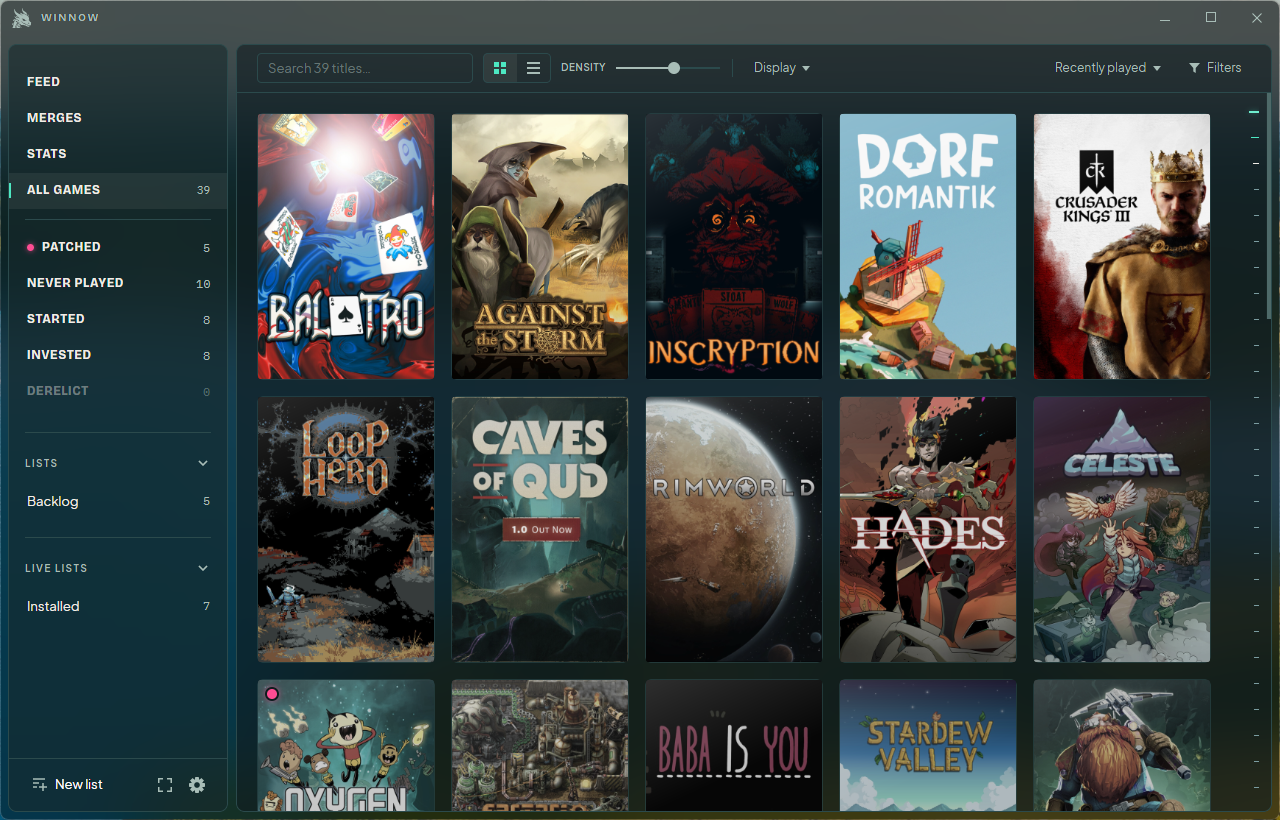Open the Dorfromantik game cover
This screenshot has width=1280, height=820.
(928, 246)
